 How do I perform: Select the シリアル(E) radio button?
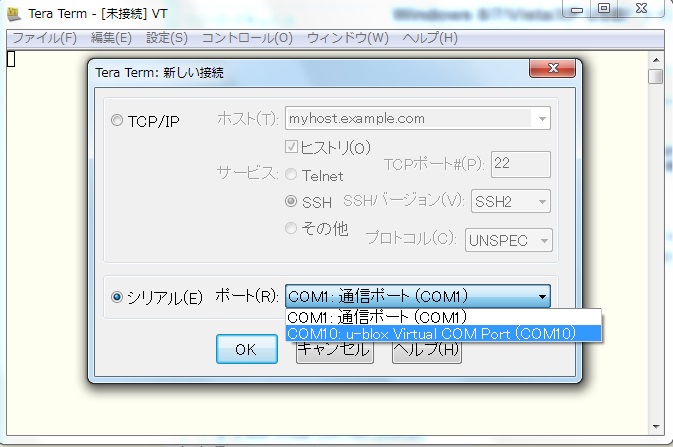click(117, 297)
